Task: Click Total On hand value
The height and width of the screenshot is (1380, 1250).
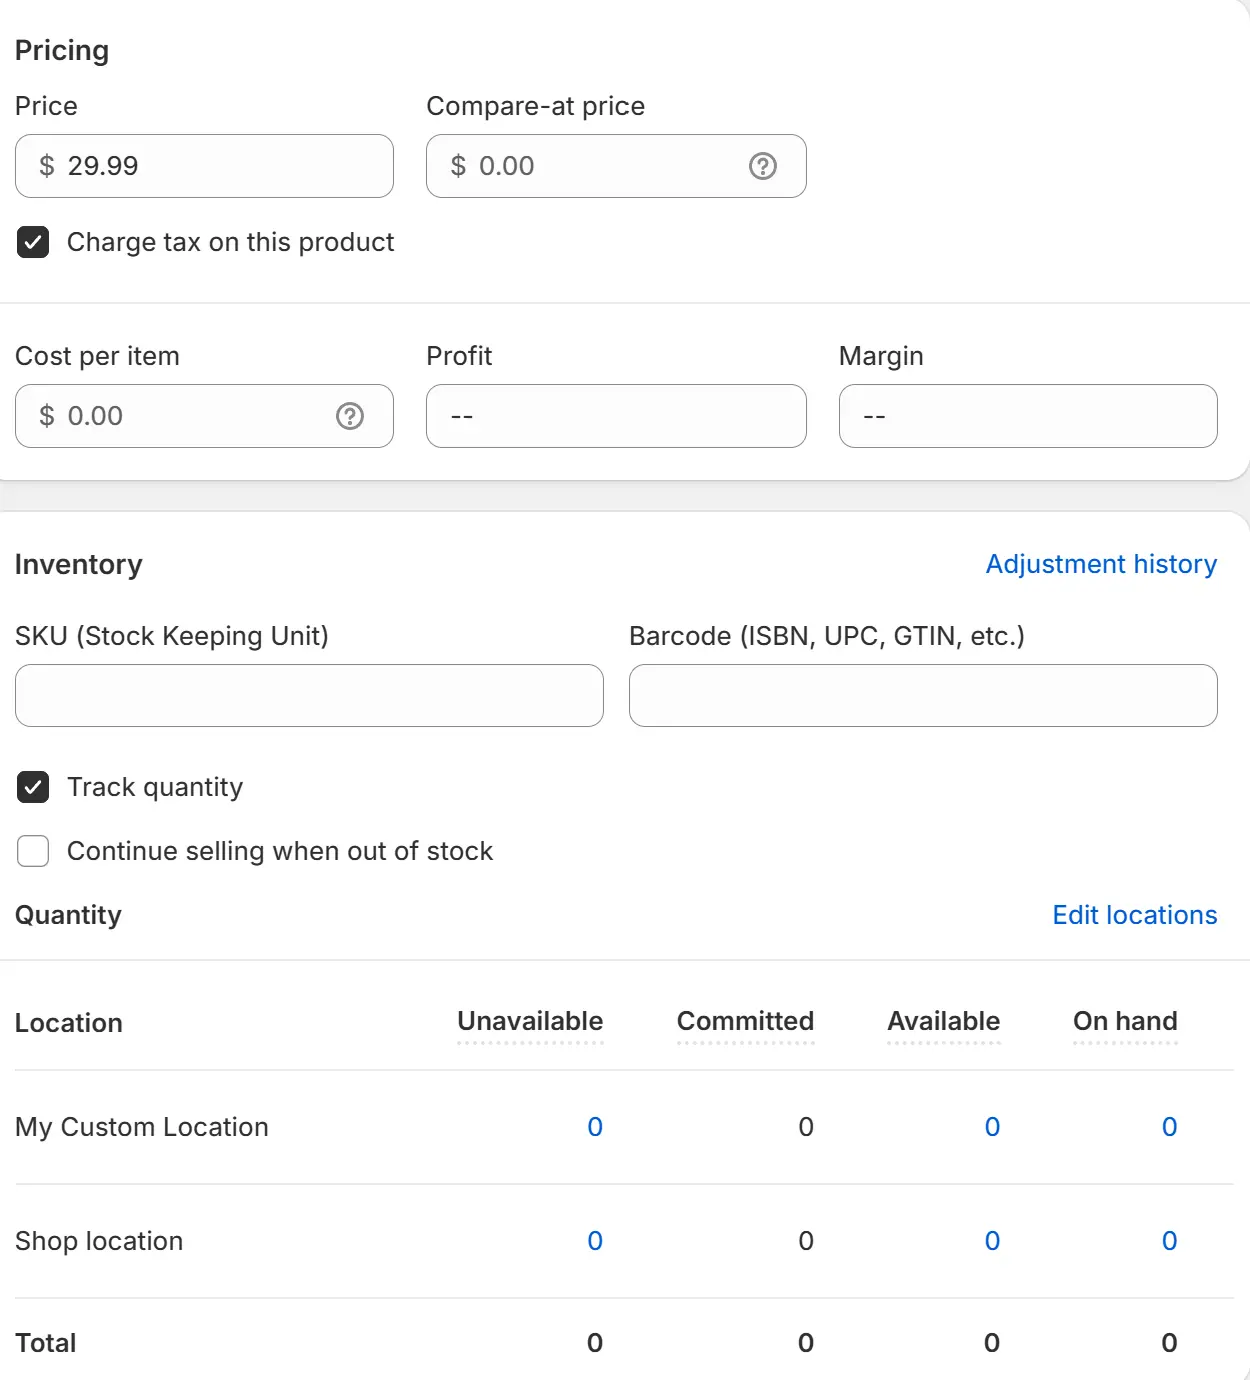Action: (1169, 1343)
